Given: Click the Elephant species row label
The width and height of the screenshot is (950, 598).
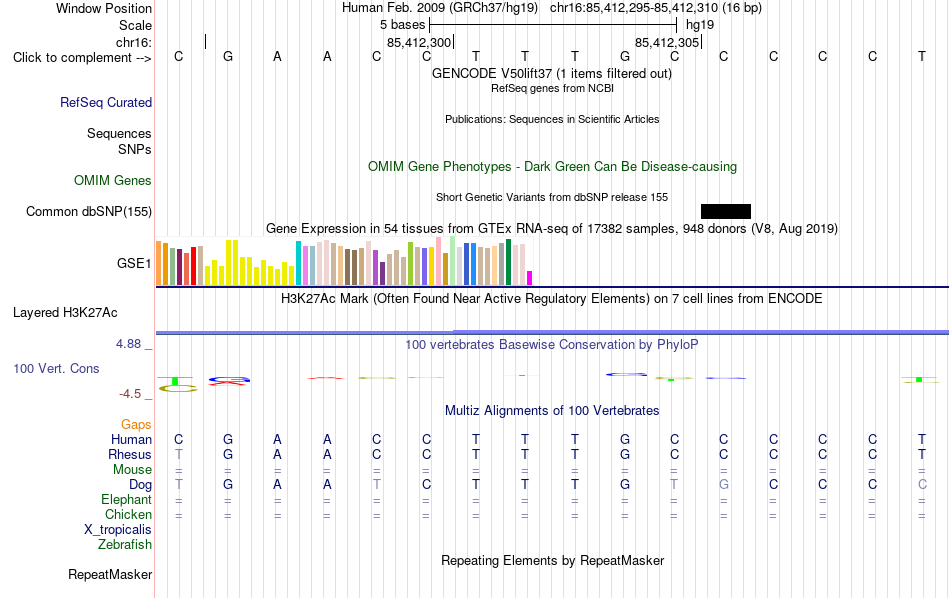Looking at the screenshot, I should pos(126,499).
